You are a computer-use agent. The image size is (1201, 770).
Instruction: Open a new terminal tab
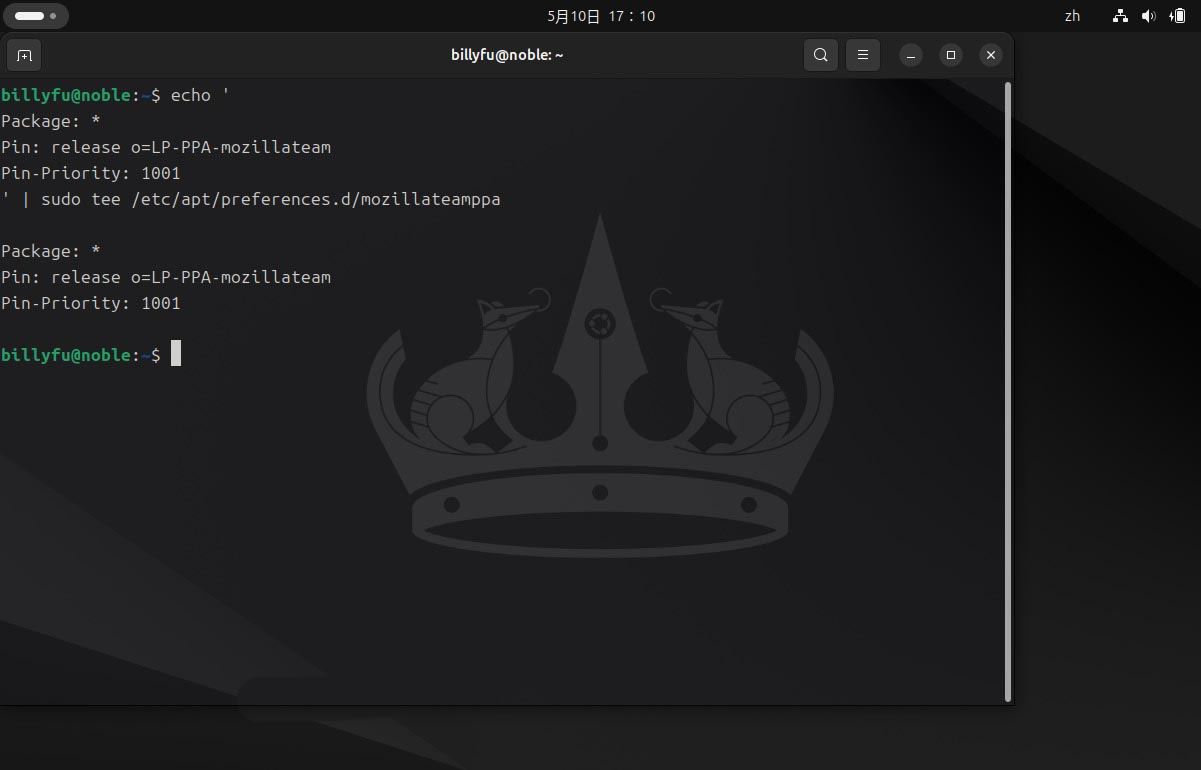(25, 55)
